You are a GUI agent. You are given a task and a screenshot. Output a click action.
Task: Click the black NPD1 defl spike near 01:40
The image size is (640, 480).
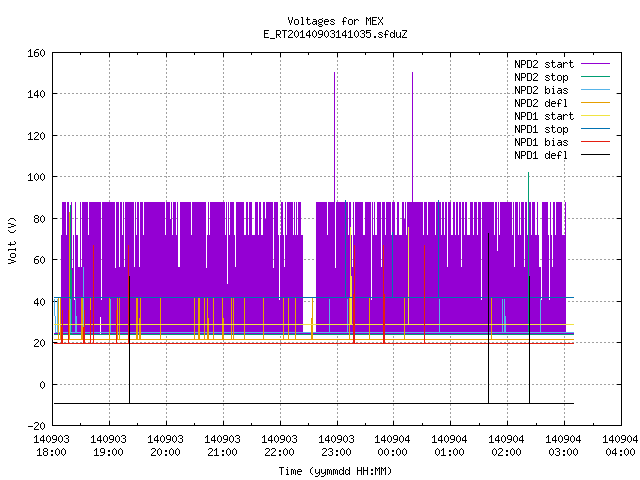(x=489, y=318)
